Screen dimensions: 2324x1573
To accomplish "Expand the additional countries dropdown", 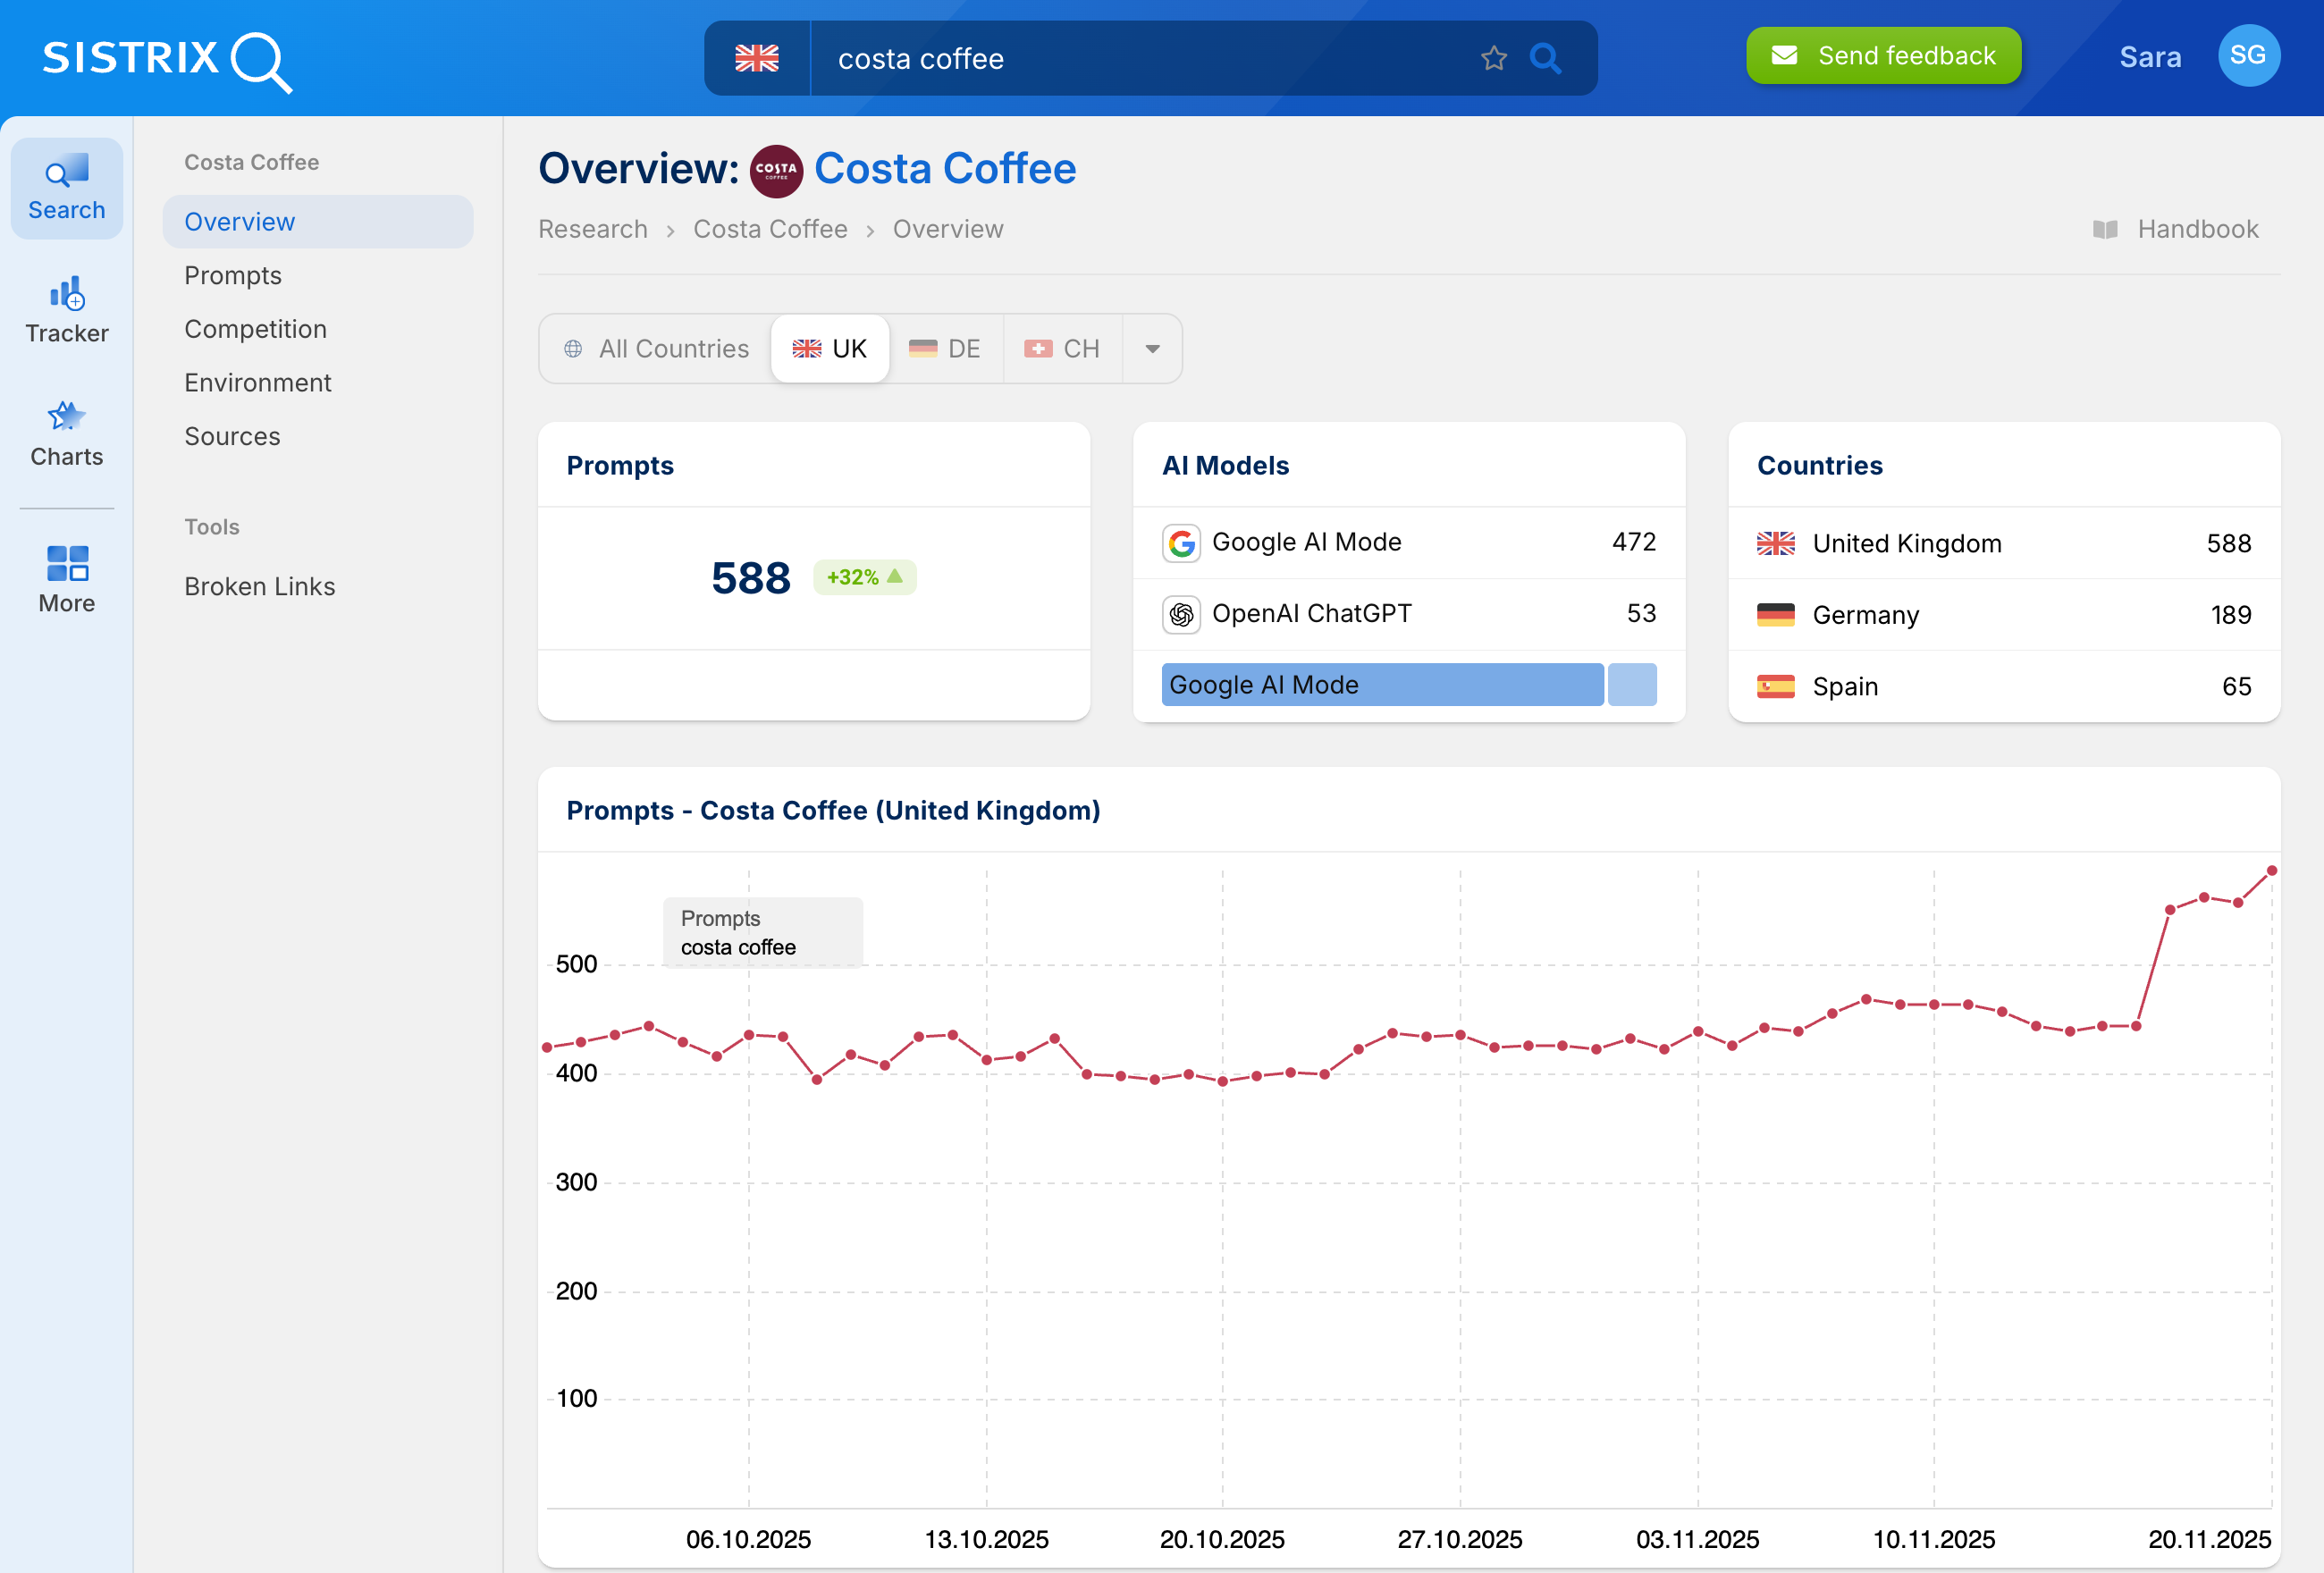I will 1152,348.
